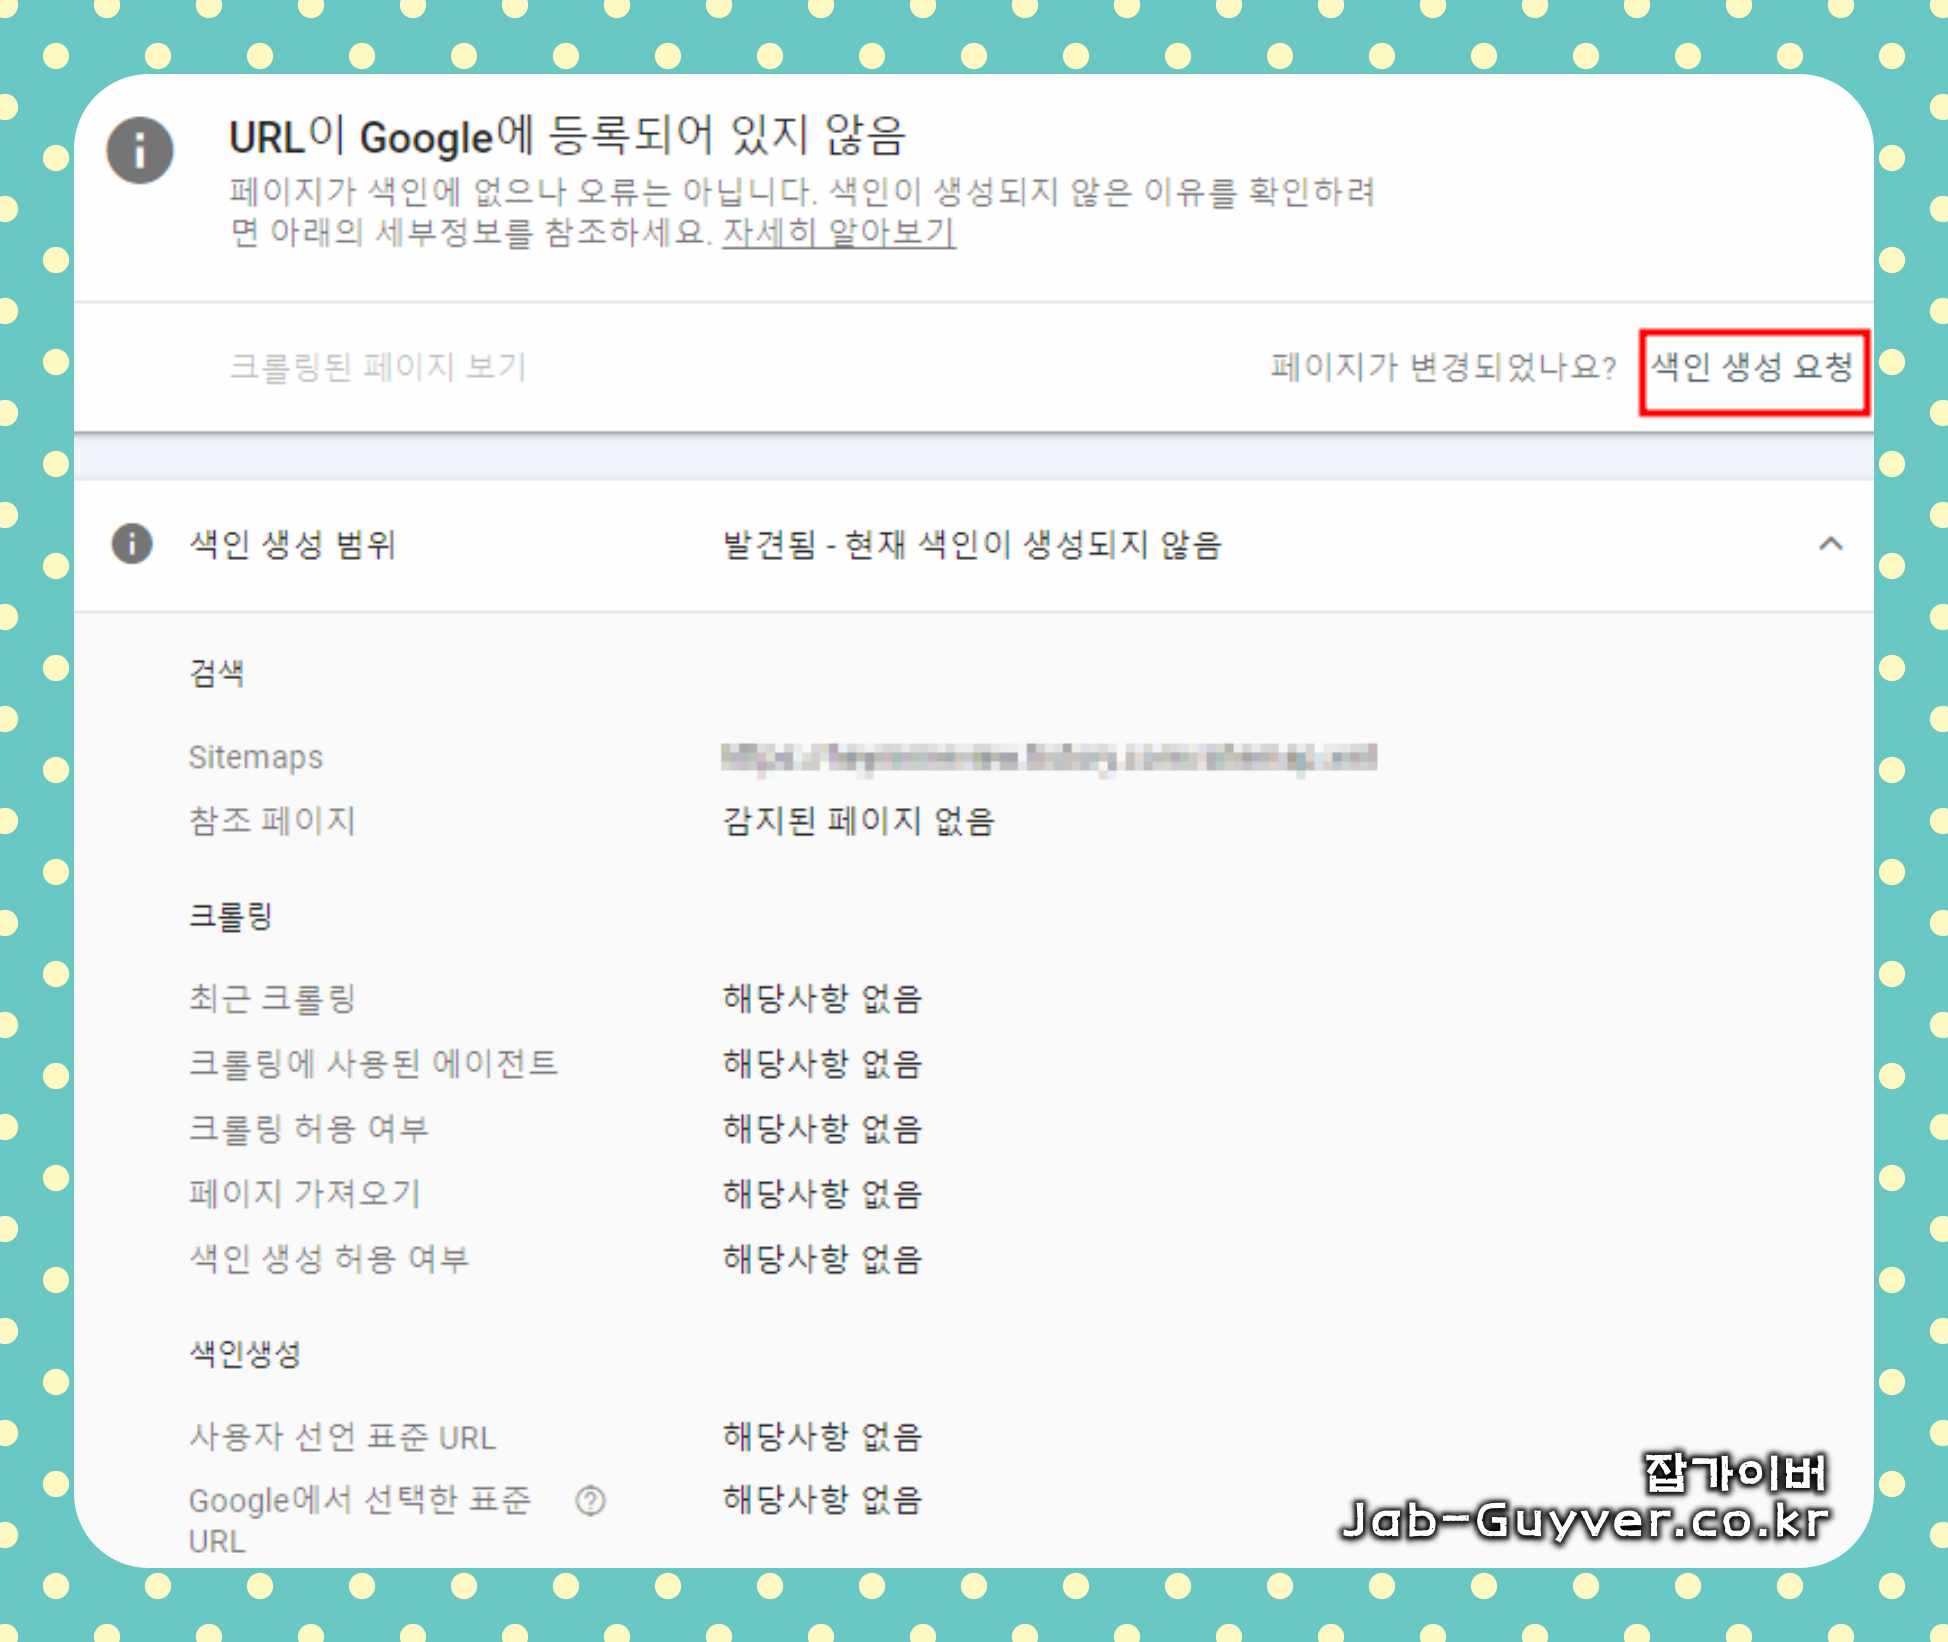Click the Google에서 선택한 표준 URL label
This screenshot has width=1948, height=1642.
(359, 1501)
